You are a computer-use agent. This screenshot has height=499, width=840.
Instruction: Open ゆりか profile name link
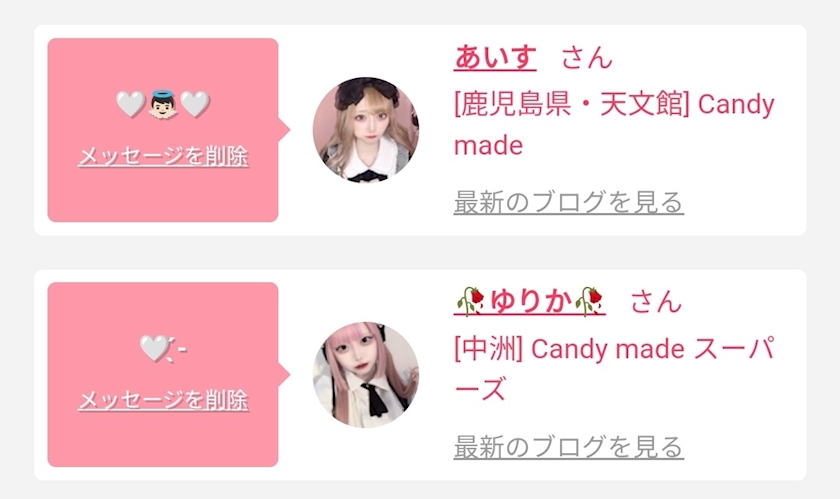530,301
